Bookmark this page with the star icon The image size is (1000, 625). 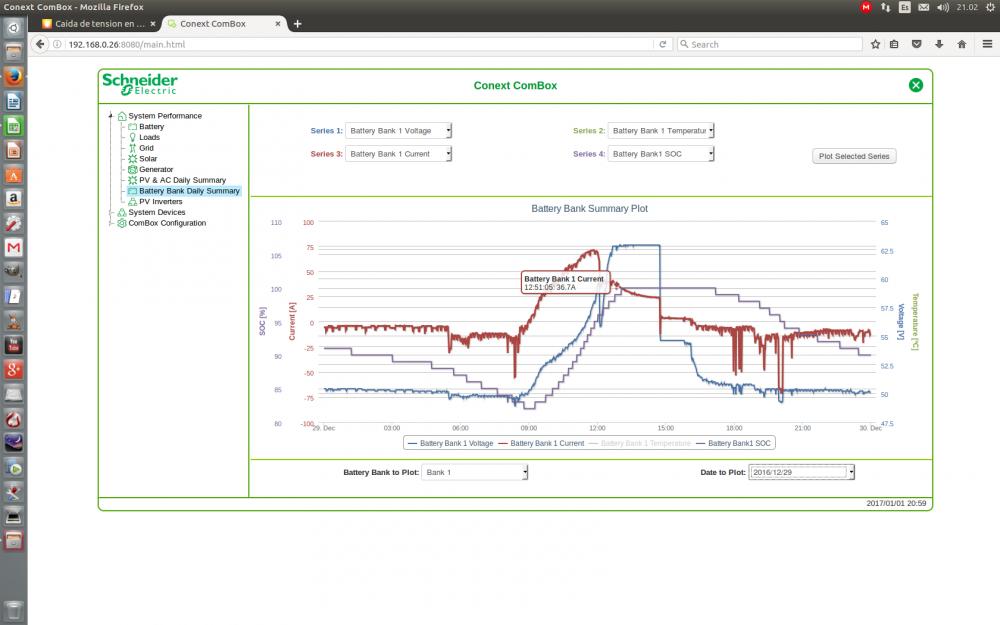[876, 44]
